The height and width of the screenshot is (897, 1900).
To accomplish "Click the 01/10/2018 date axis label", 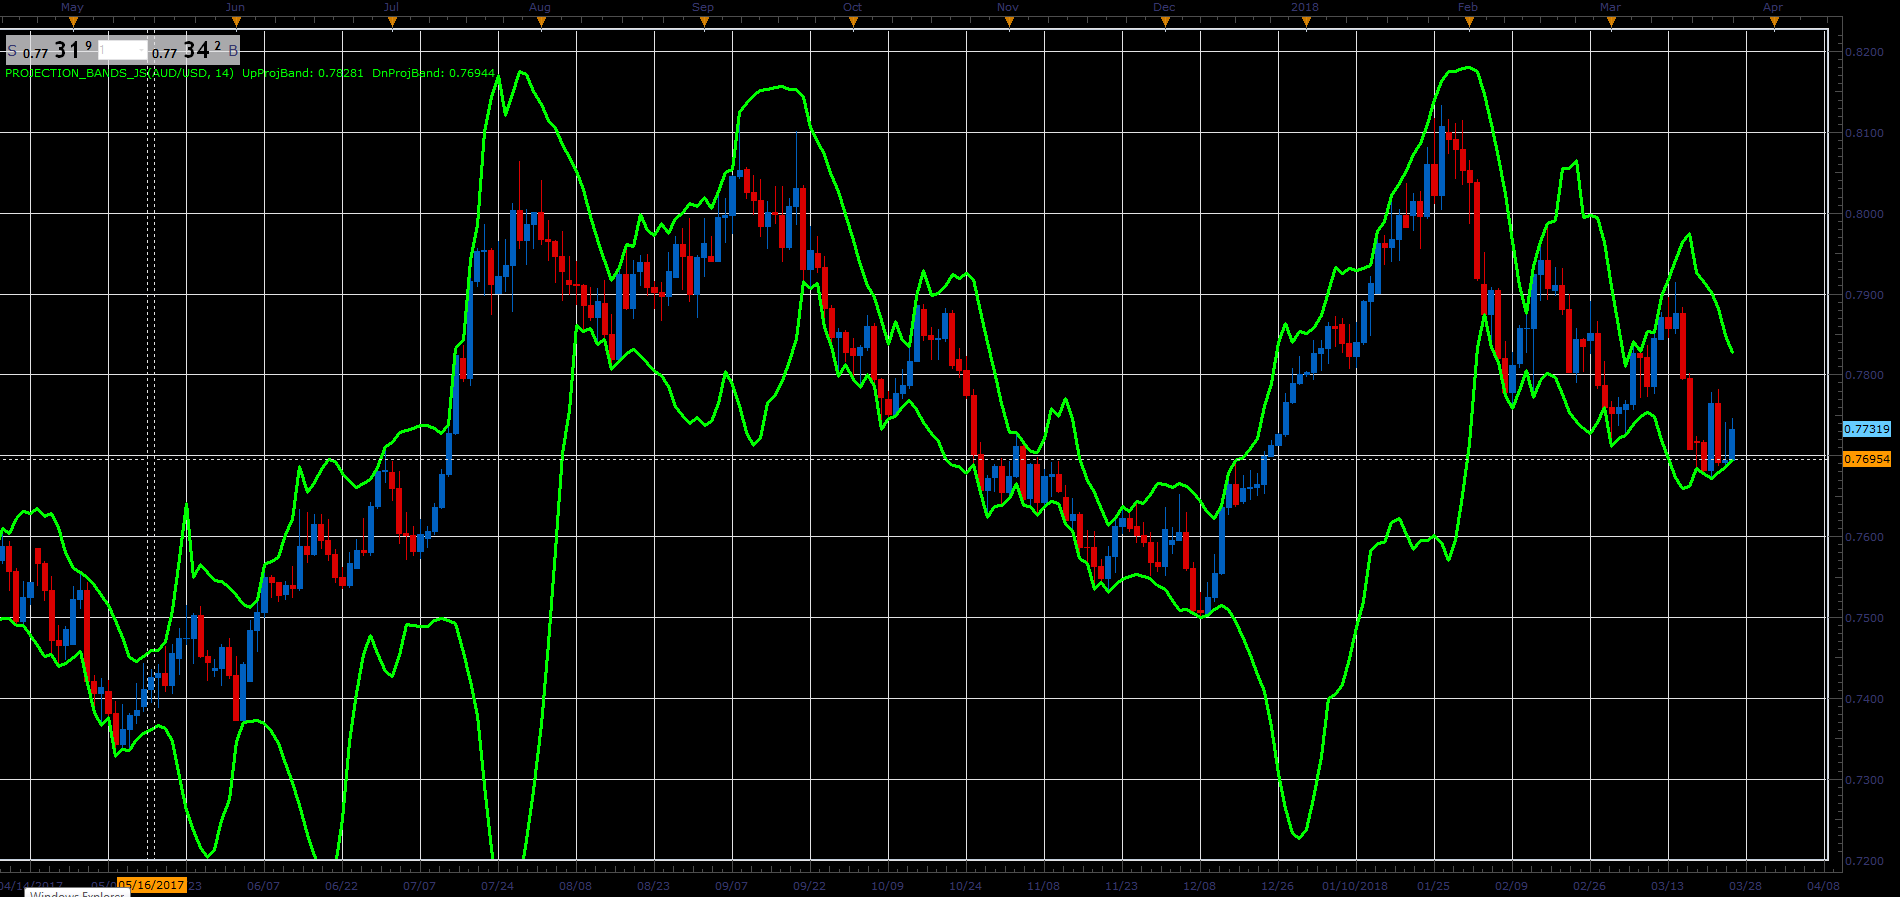I will tap(1355, 886).
